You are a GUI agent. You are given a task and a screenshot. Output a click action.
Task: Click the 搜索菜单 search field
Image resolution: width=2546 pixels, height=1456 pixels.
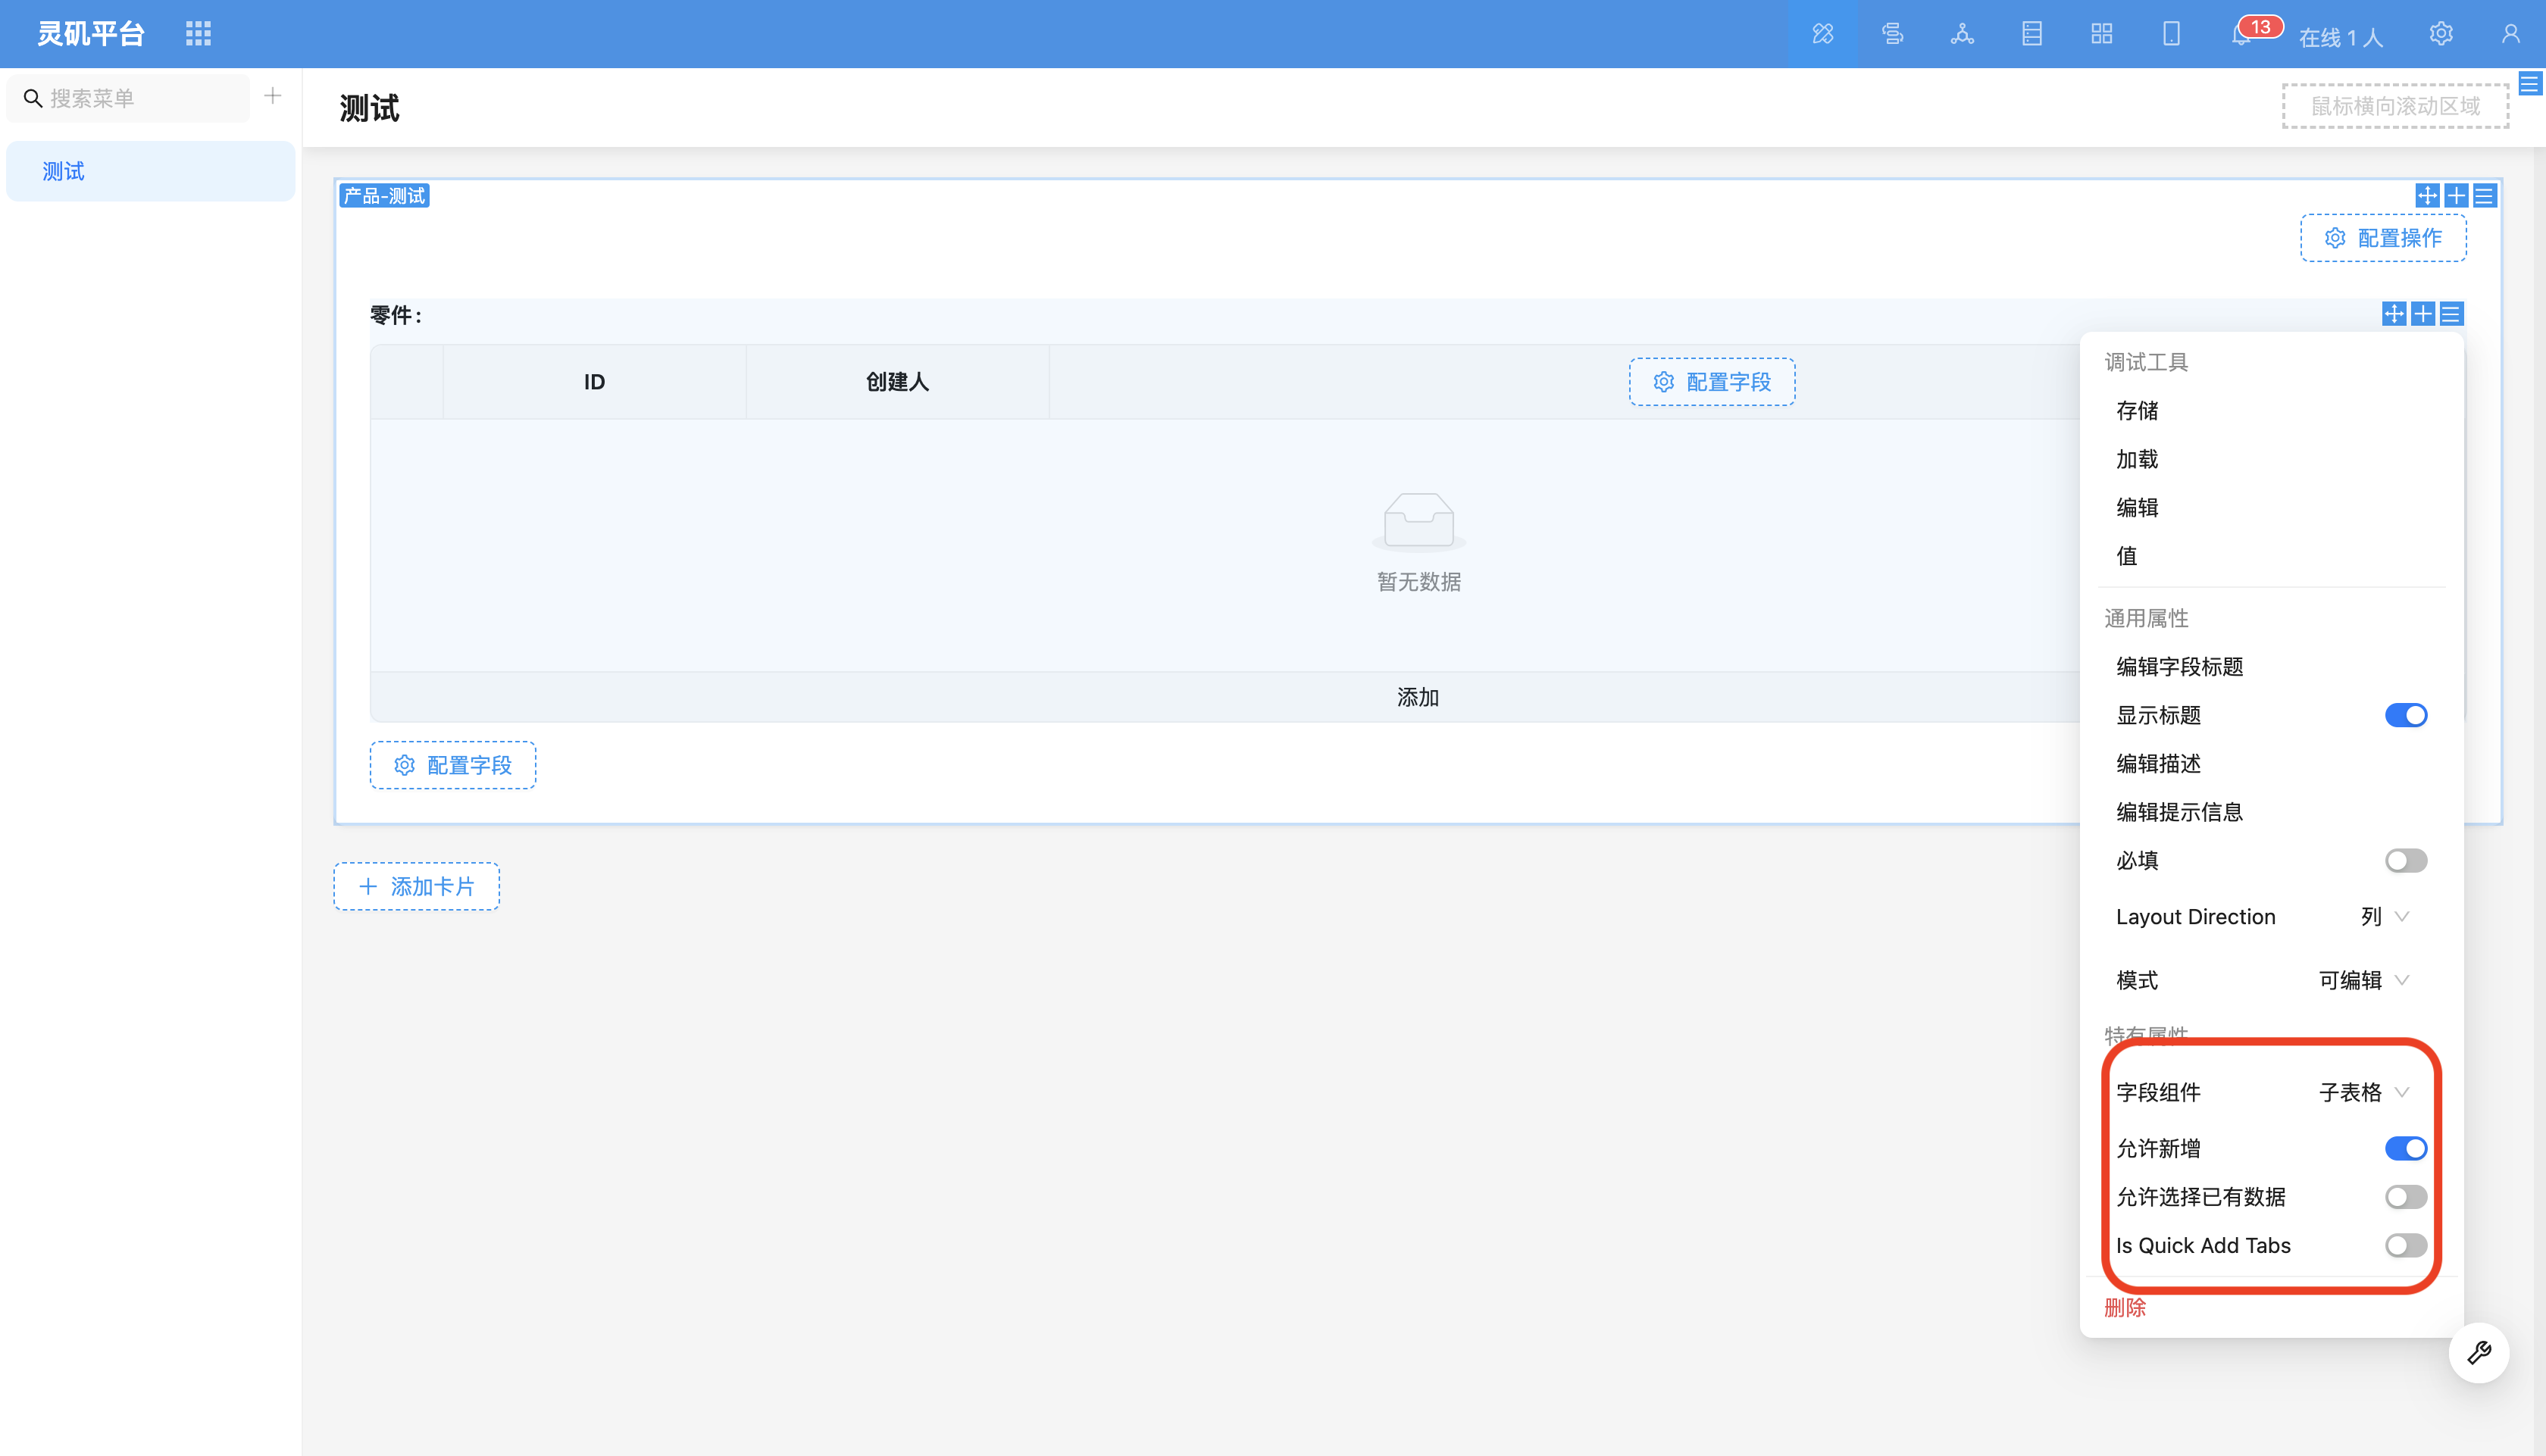(128, 98)
